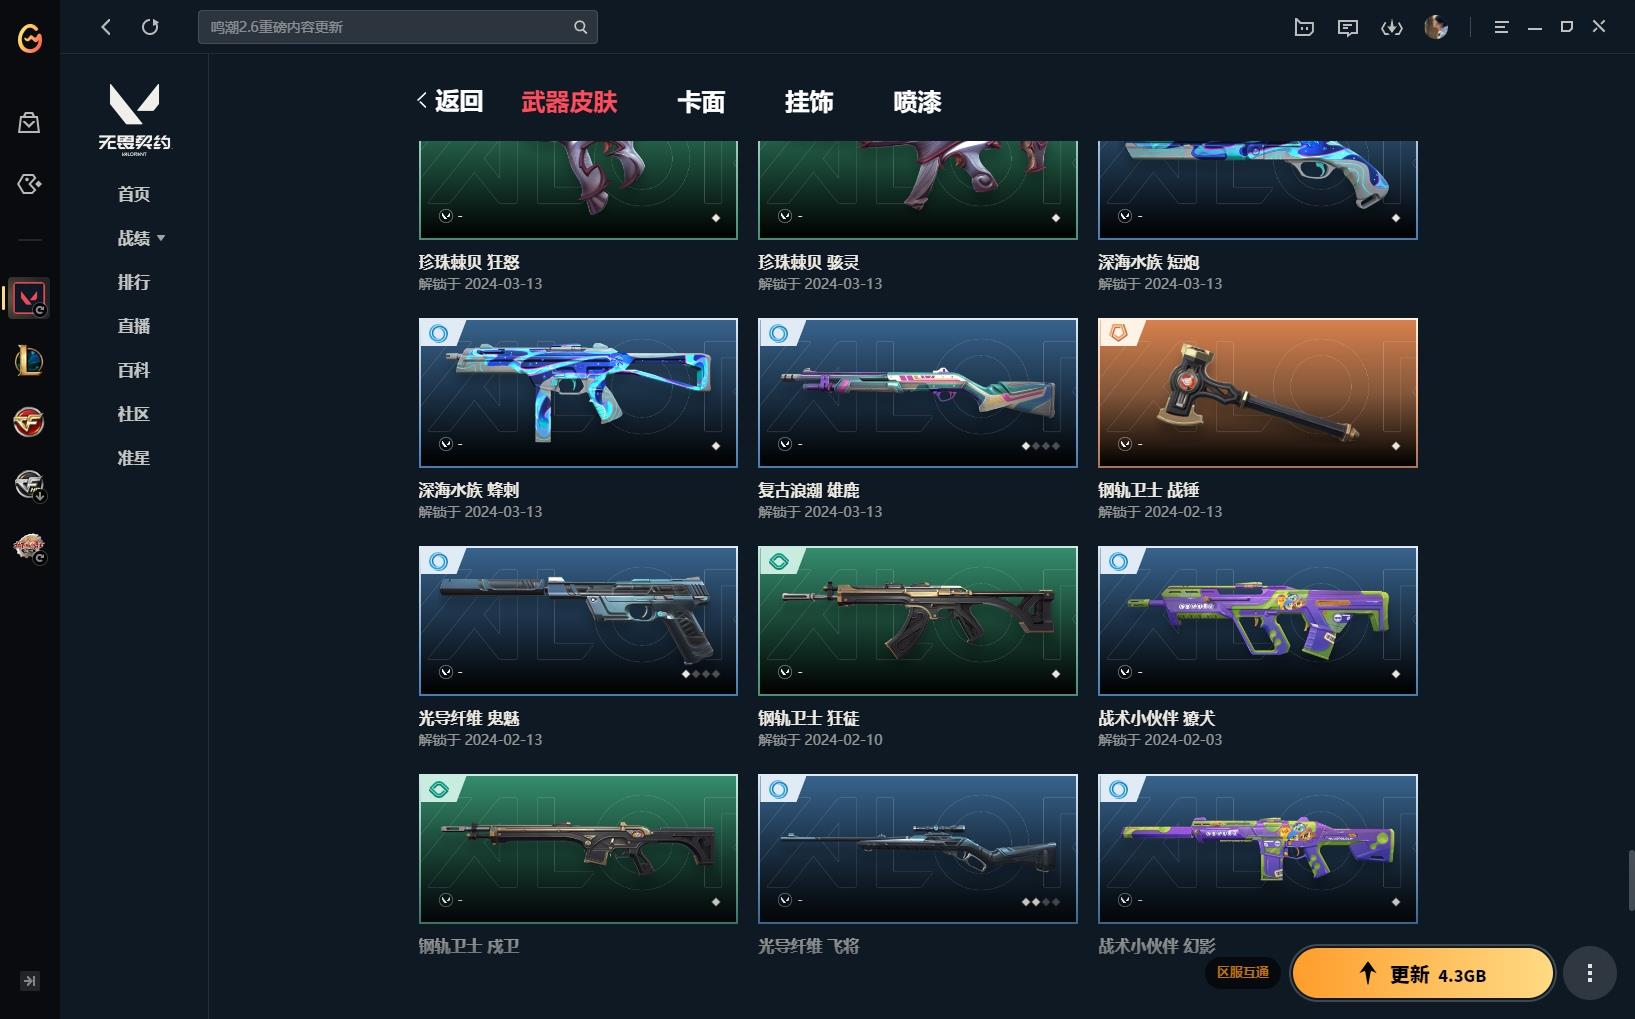The image size is (1635, 1019).
Task: Open the League of Legends sidebar icon
Action: 29,360
